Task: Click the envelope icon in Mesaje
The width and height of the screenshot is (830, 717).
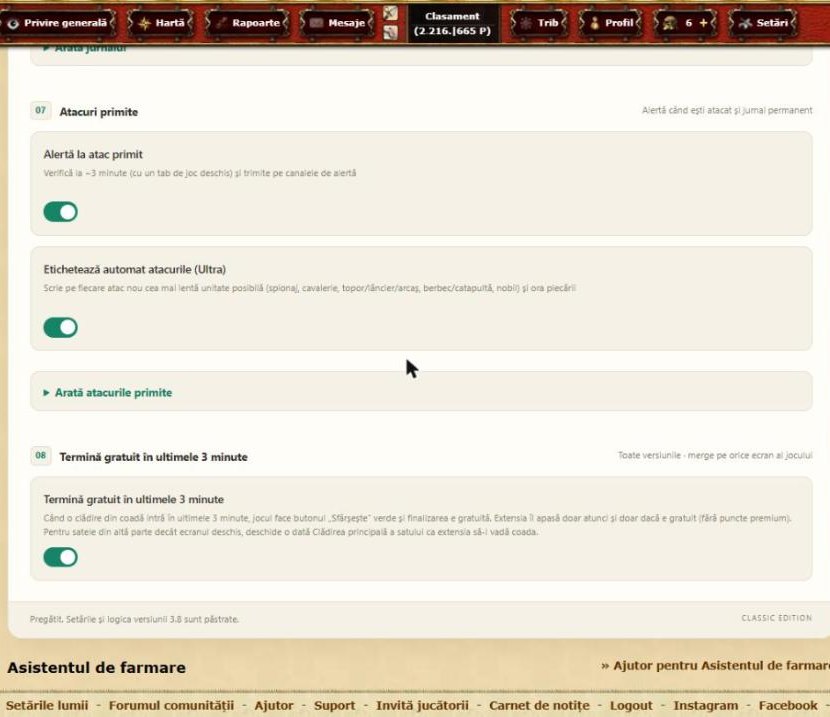Action: pyautogui.click(x=316, y=23)
